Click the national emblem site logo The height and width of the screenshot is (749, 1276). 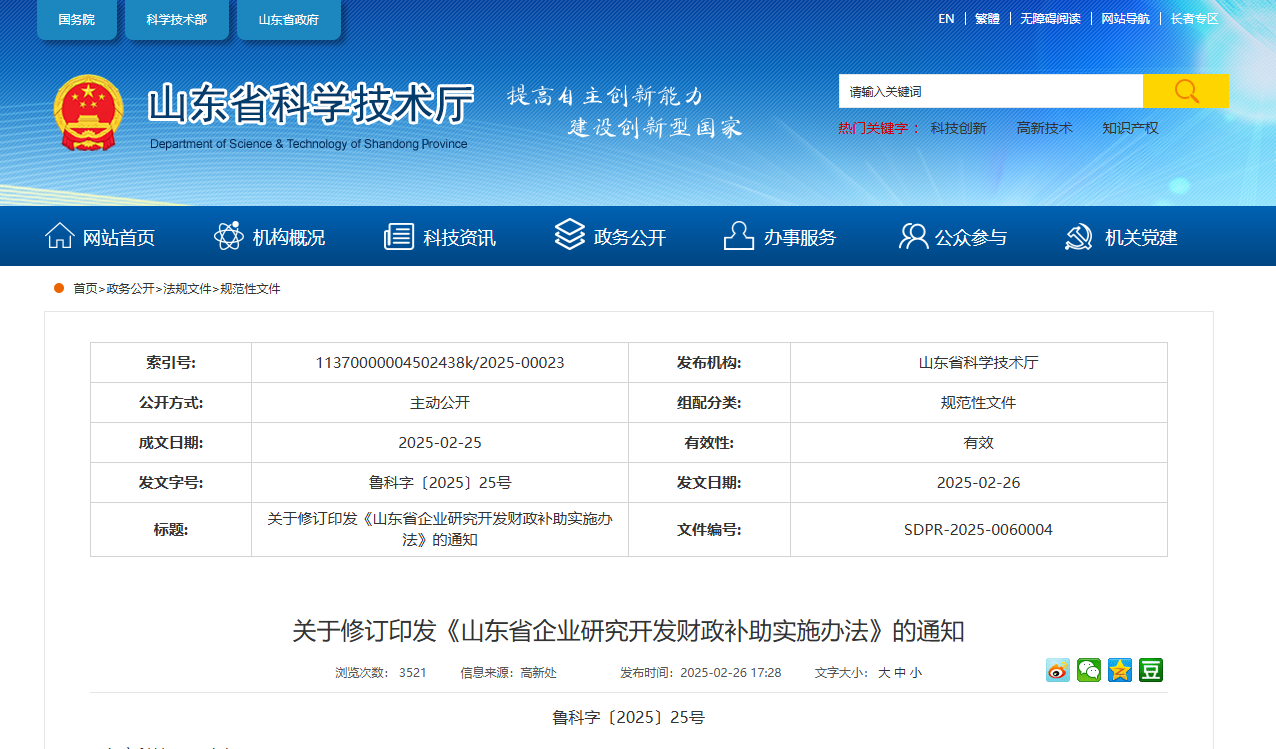pos(89,113)
